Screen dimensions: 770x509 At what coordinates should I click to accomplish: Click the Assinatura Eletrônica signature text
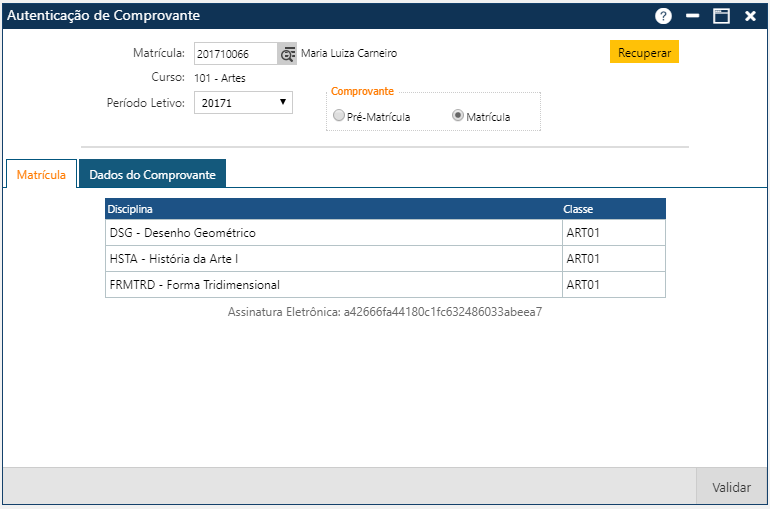click(x=385, y=311)
